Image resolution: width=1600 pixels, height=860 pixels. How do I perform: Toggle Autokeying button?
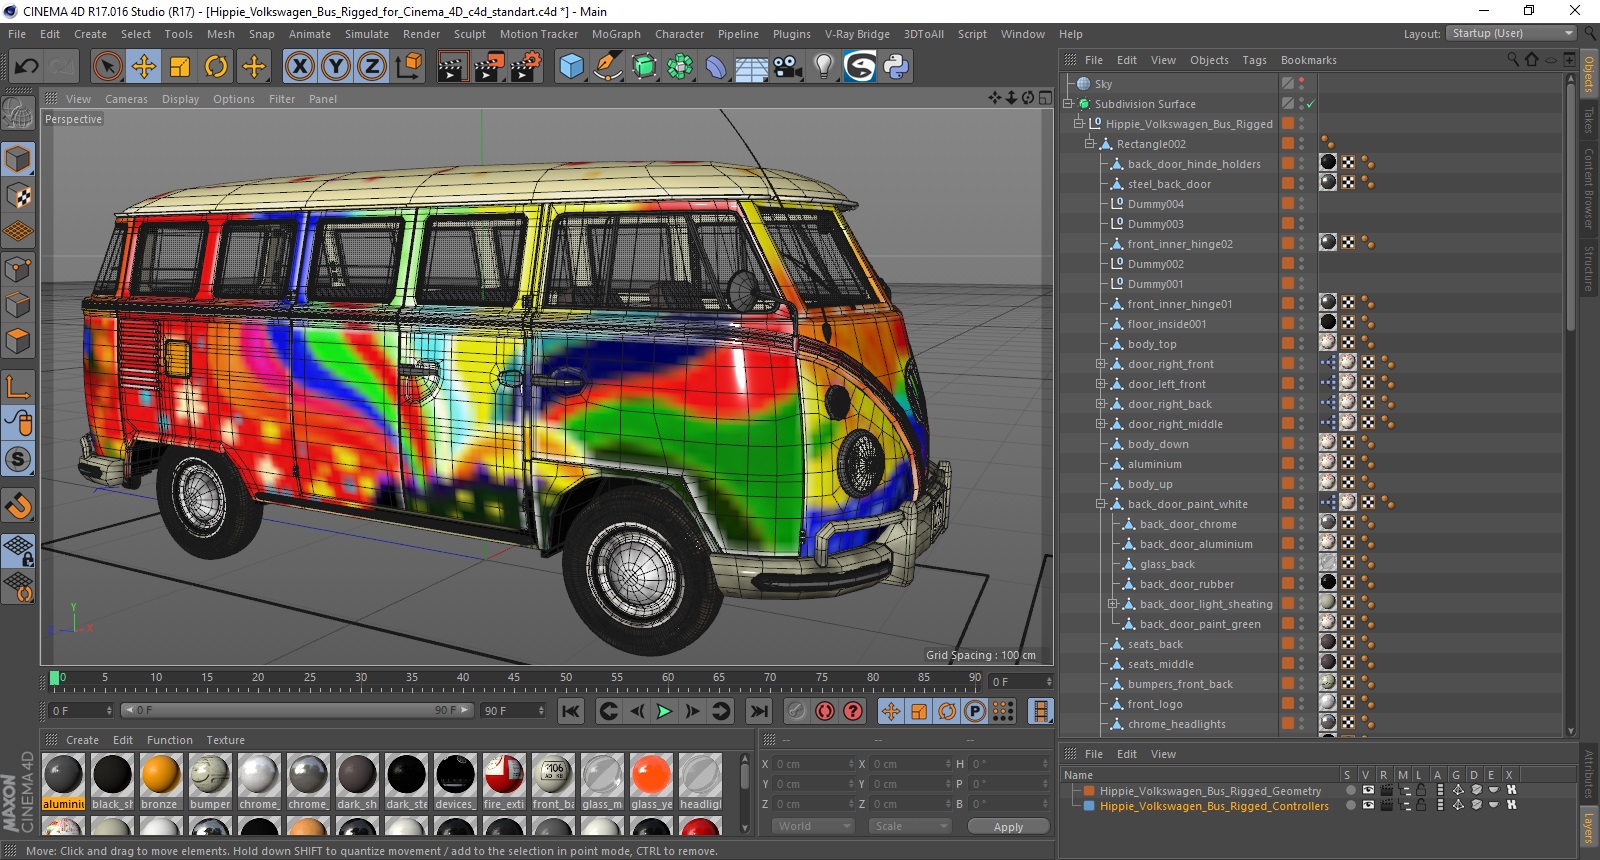[824, 711]
